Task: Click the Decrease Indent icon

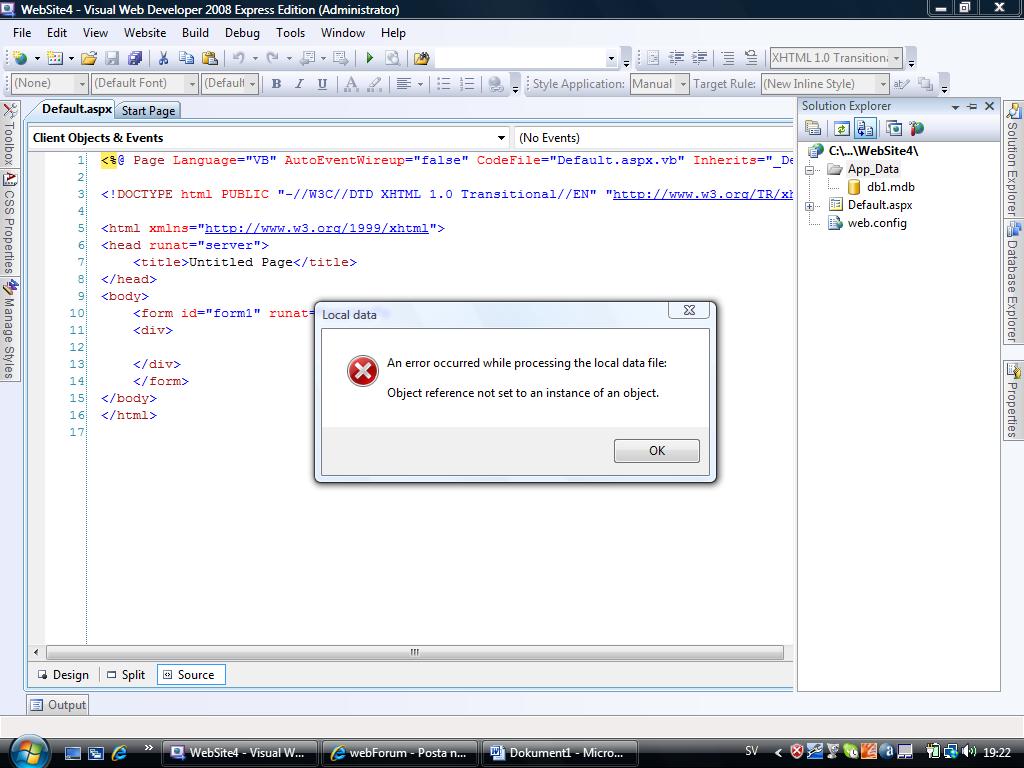Action: click(676, 58)
